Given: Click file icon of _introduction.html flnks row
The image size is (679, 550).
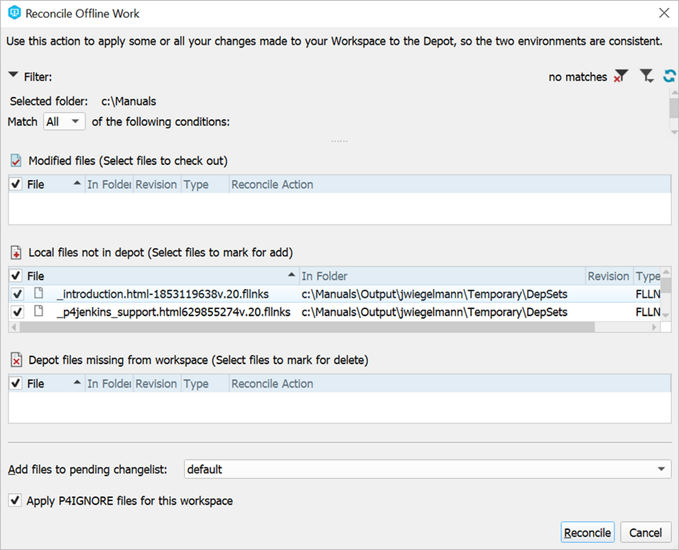Looking at the screenshot, I should pos(40,294).
